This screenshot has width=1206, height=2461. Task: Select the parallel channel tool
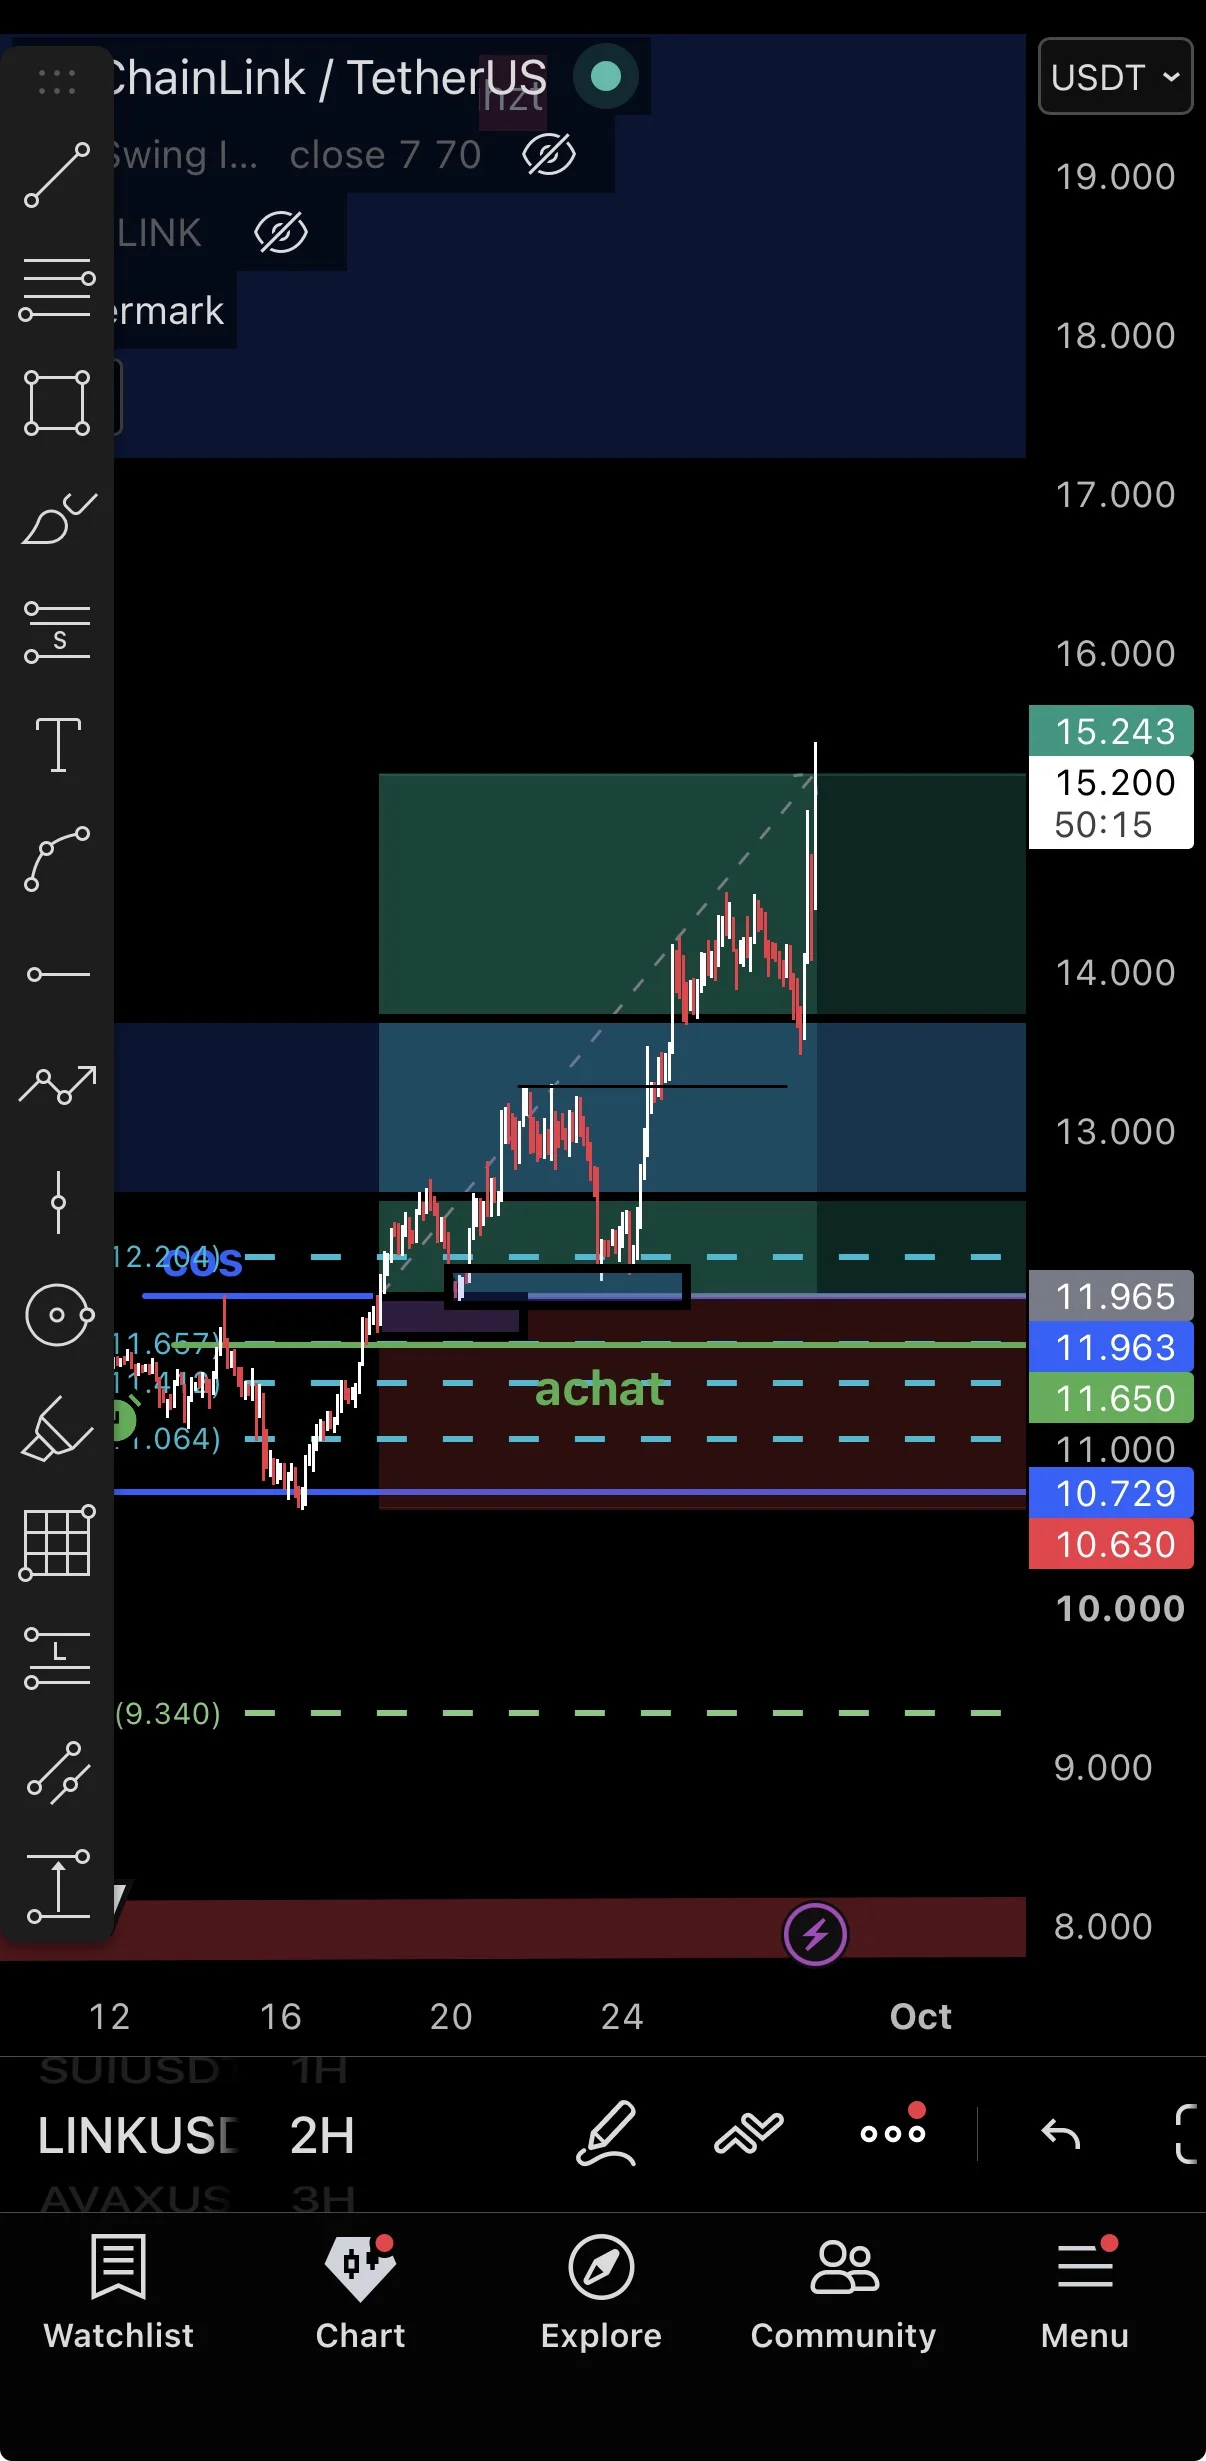point(58,1772)
